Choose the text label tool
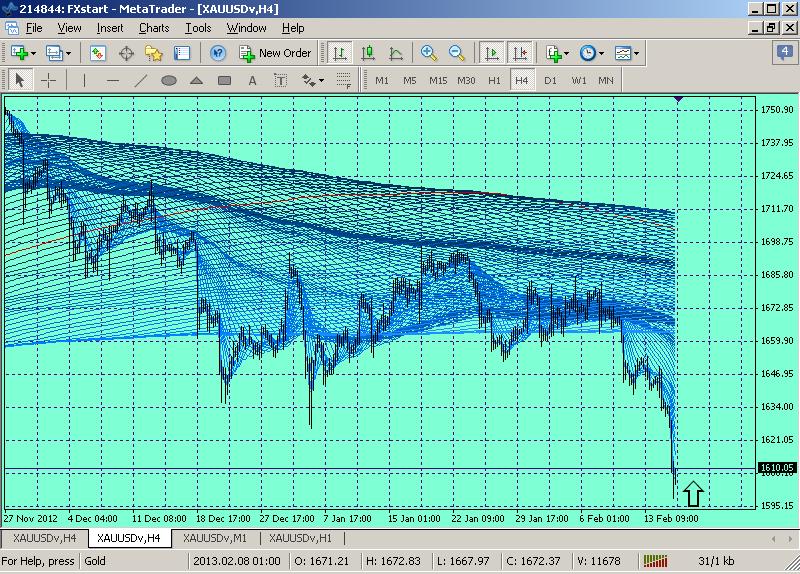800x574 pixels. (280, 80)
